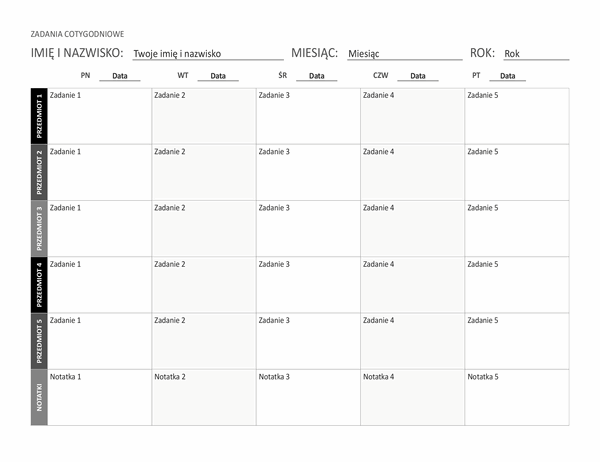Select the PRZEDMIOT 1 row label

click(x=39, y=116)
